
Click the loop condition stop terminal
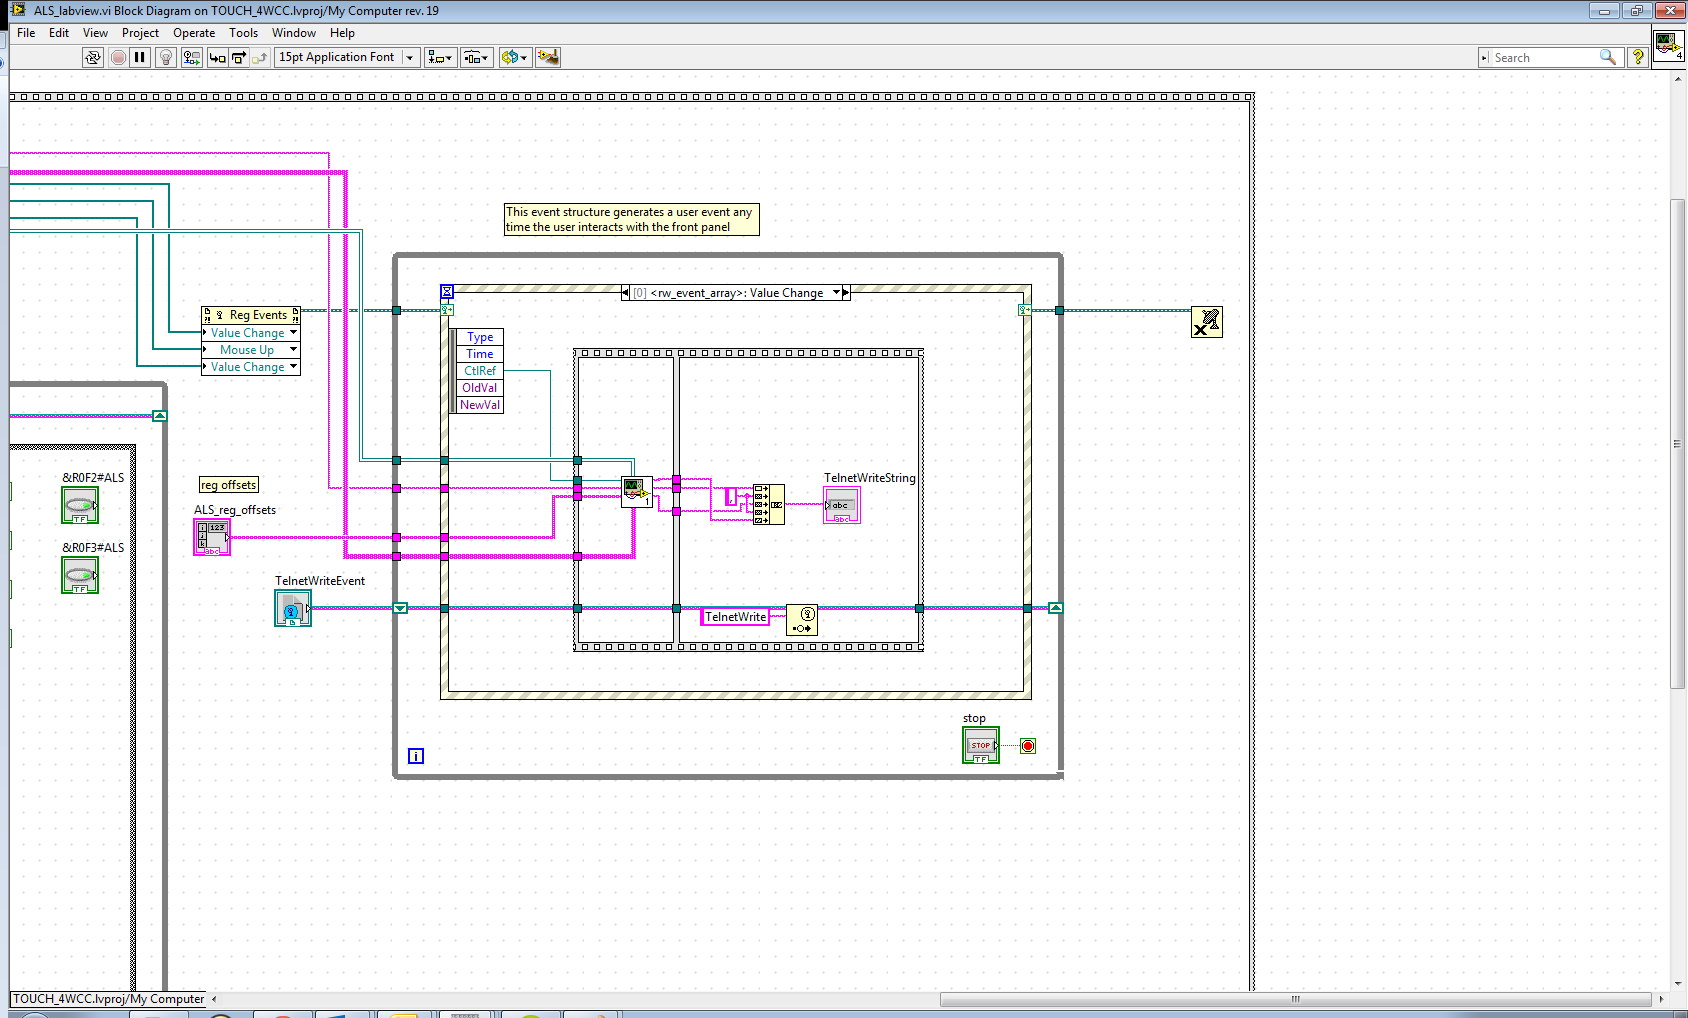pos(1028,746)
